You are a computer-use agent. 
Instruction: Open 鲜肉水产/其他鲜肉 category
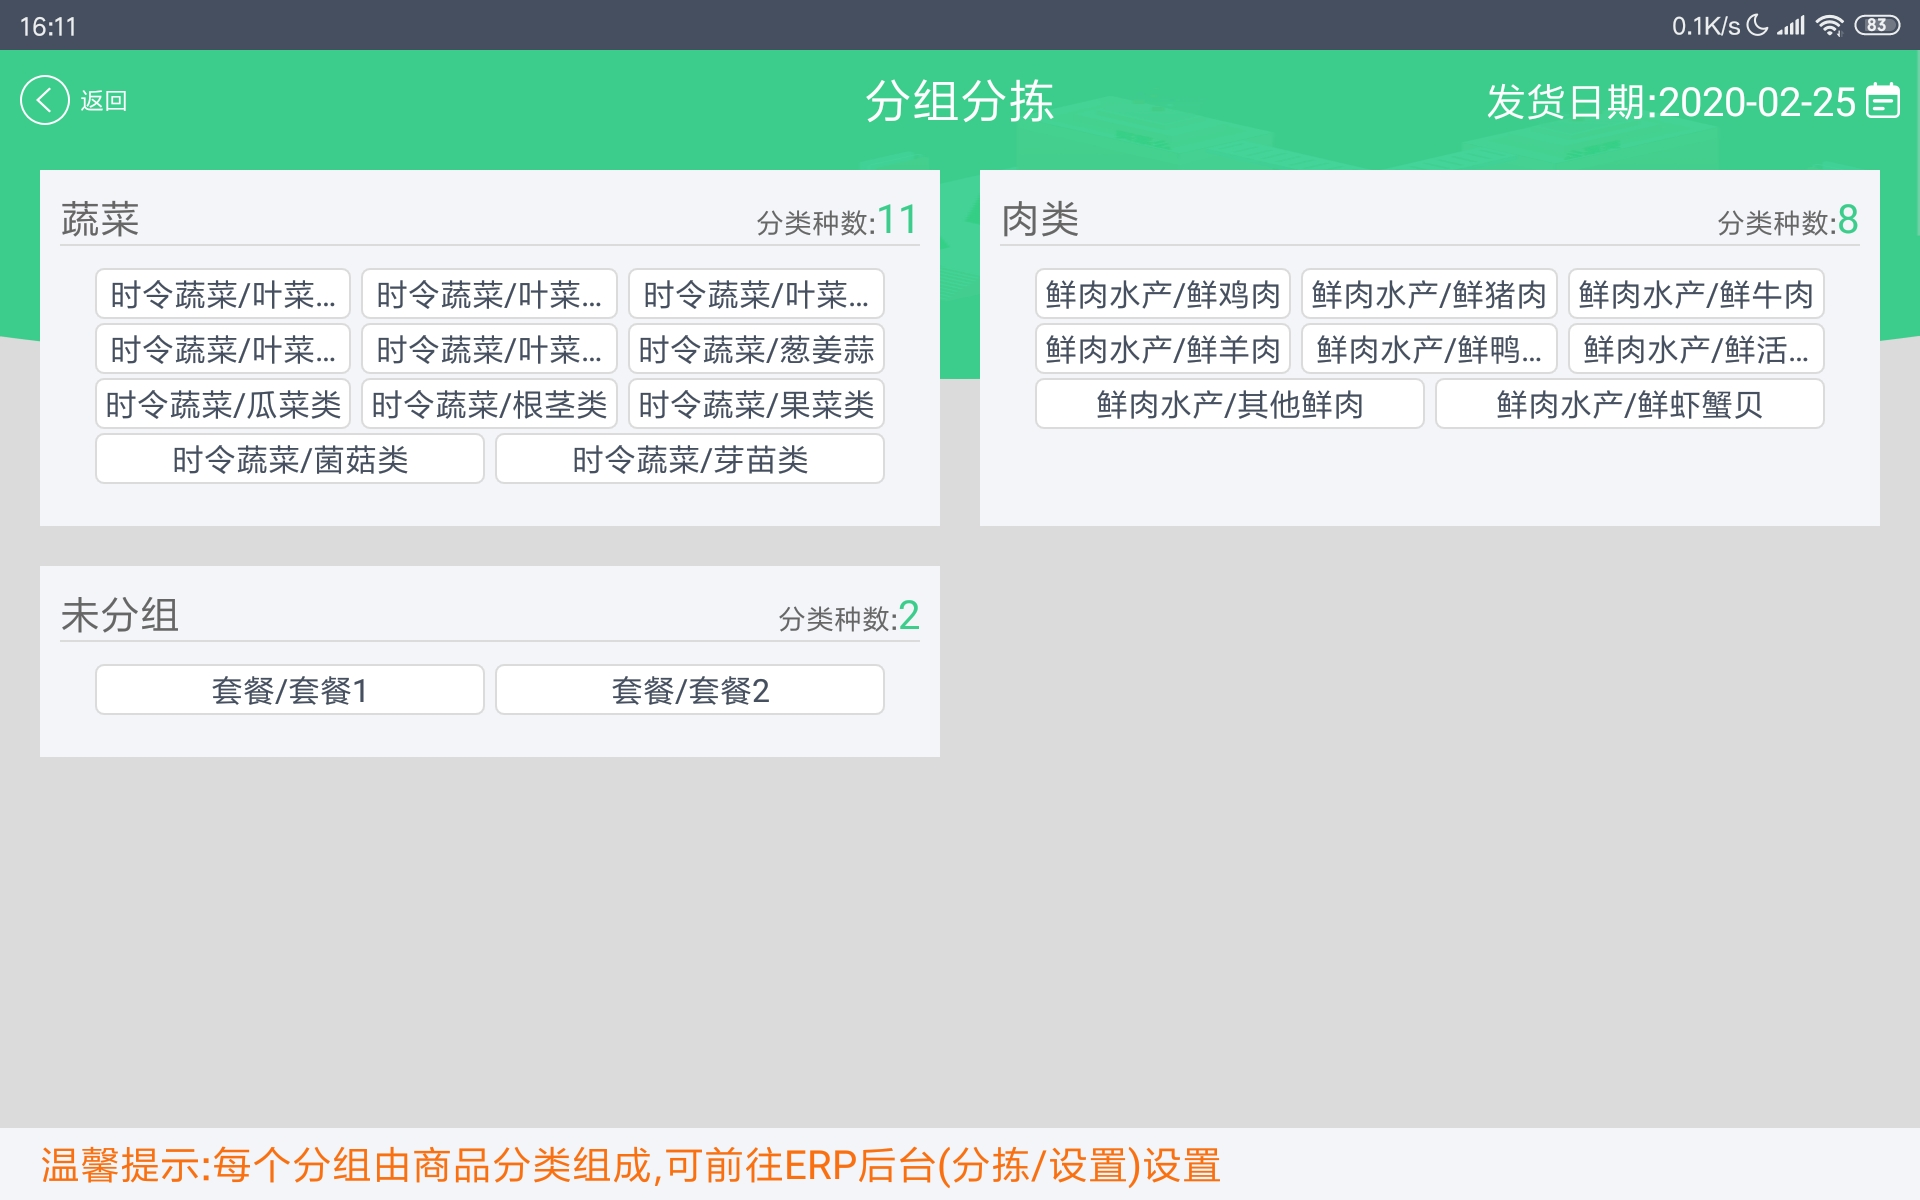[x=1230, y=404]
